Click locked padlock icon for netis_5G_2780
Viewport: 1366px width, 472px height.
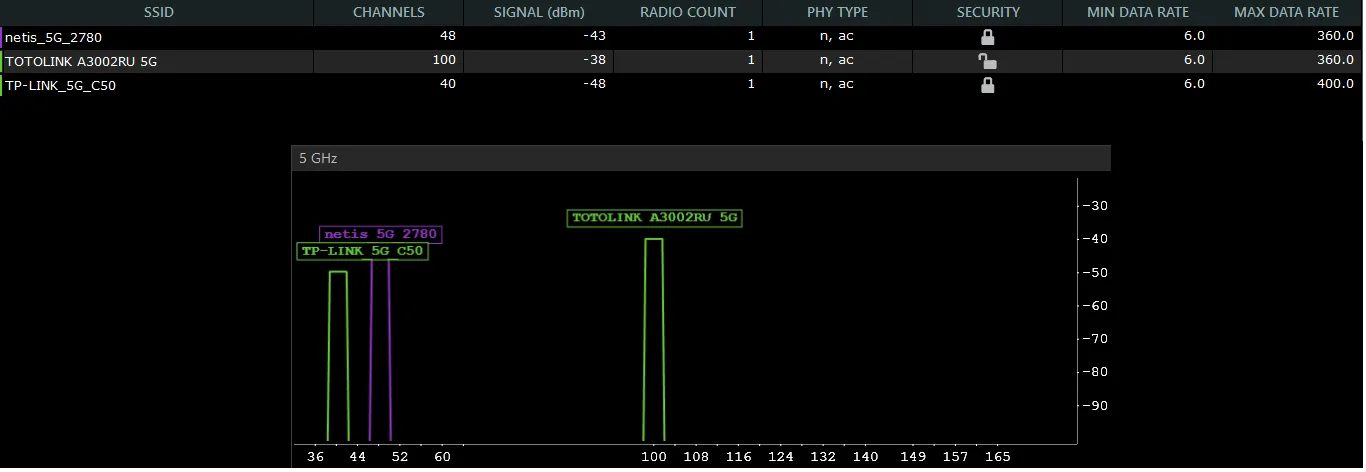988,37
